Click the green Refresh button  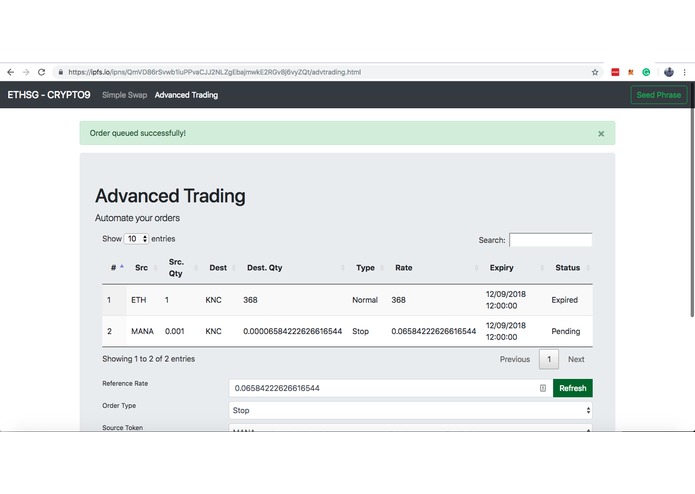coord(573,388)
